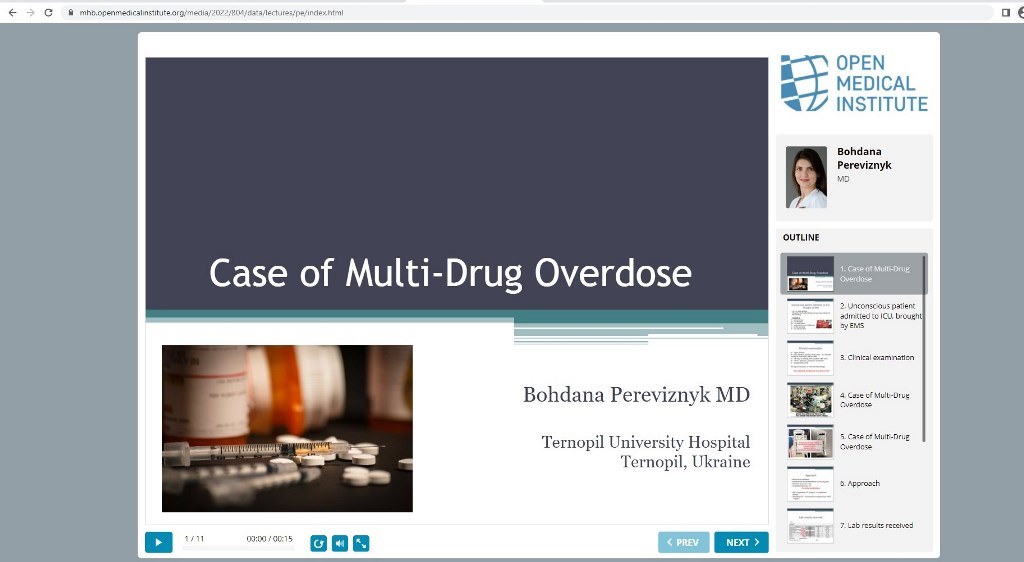Click the replay slide icon
This screenshot has height=562, width=1024.
[x=318, y=543]
